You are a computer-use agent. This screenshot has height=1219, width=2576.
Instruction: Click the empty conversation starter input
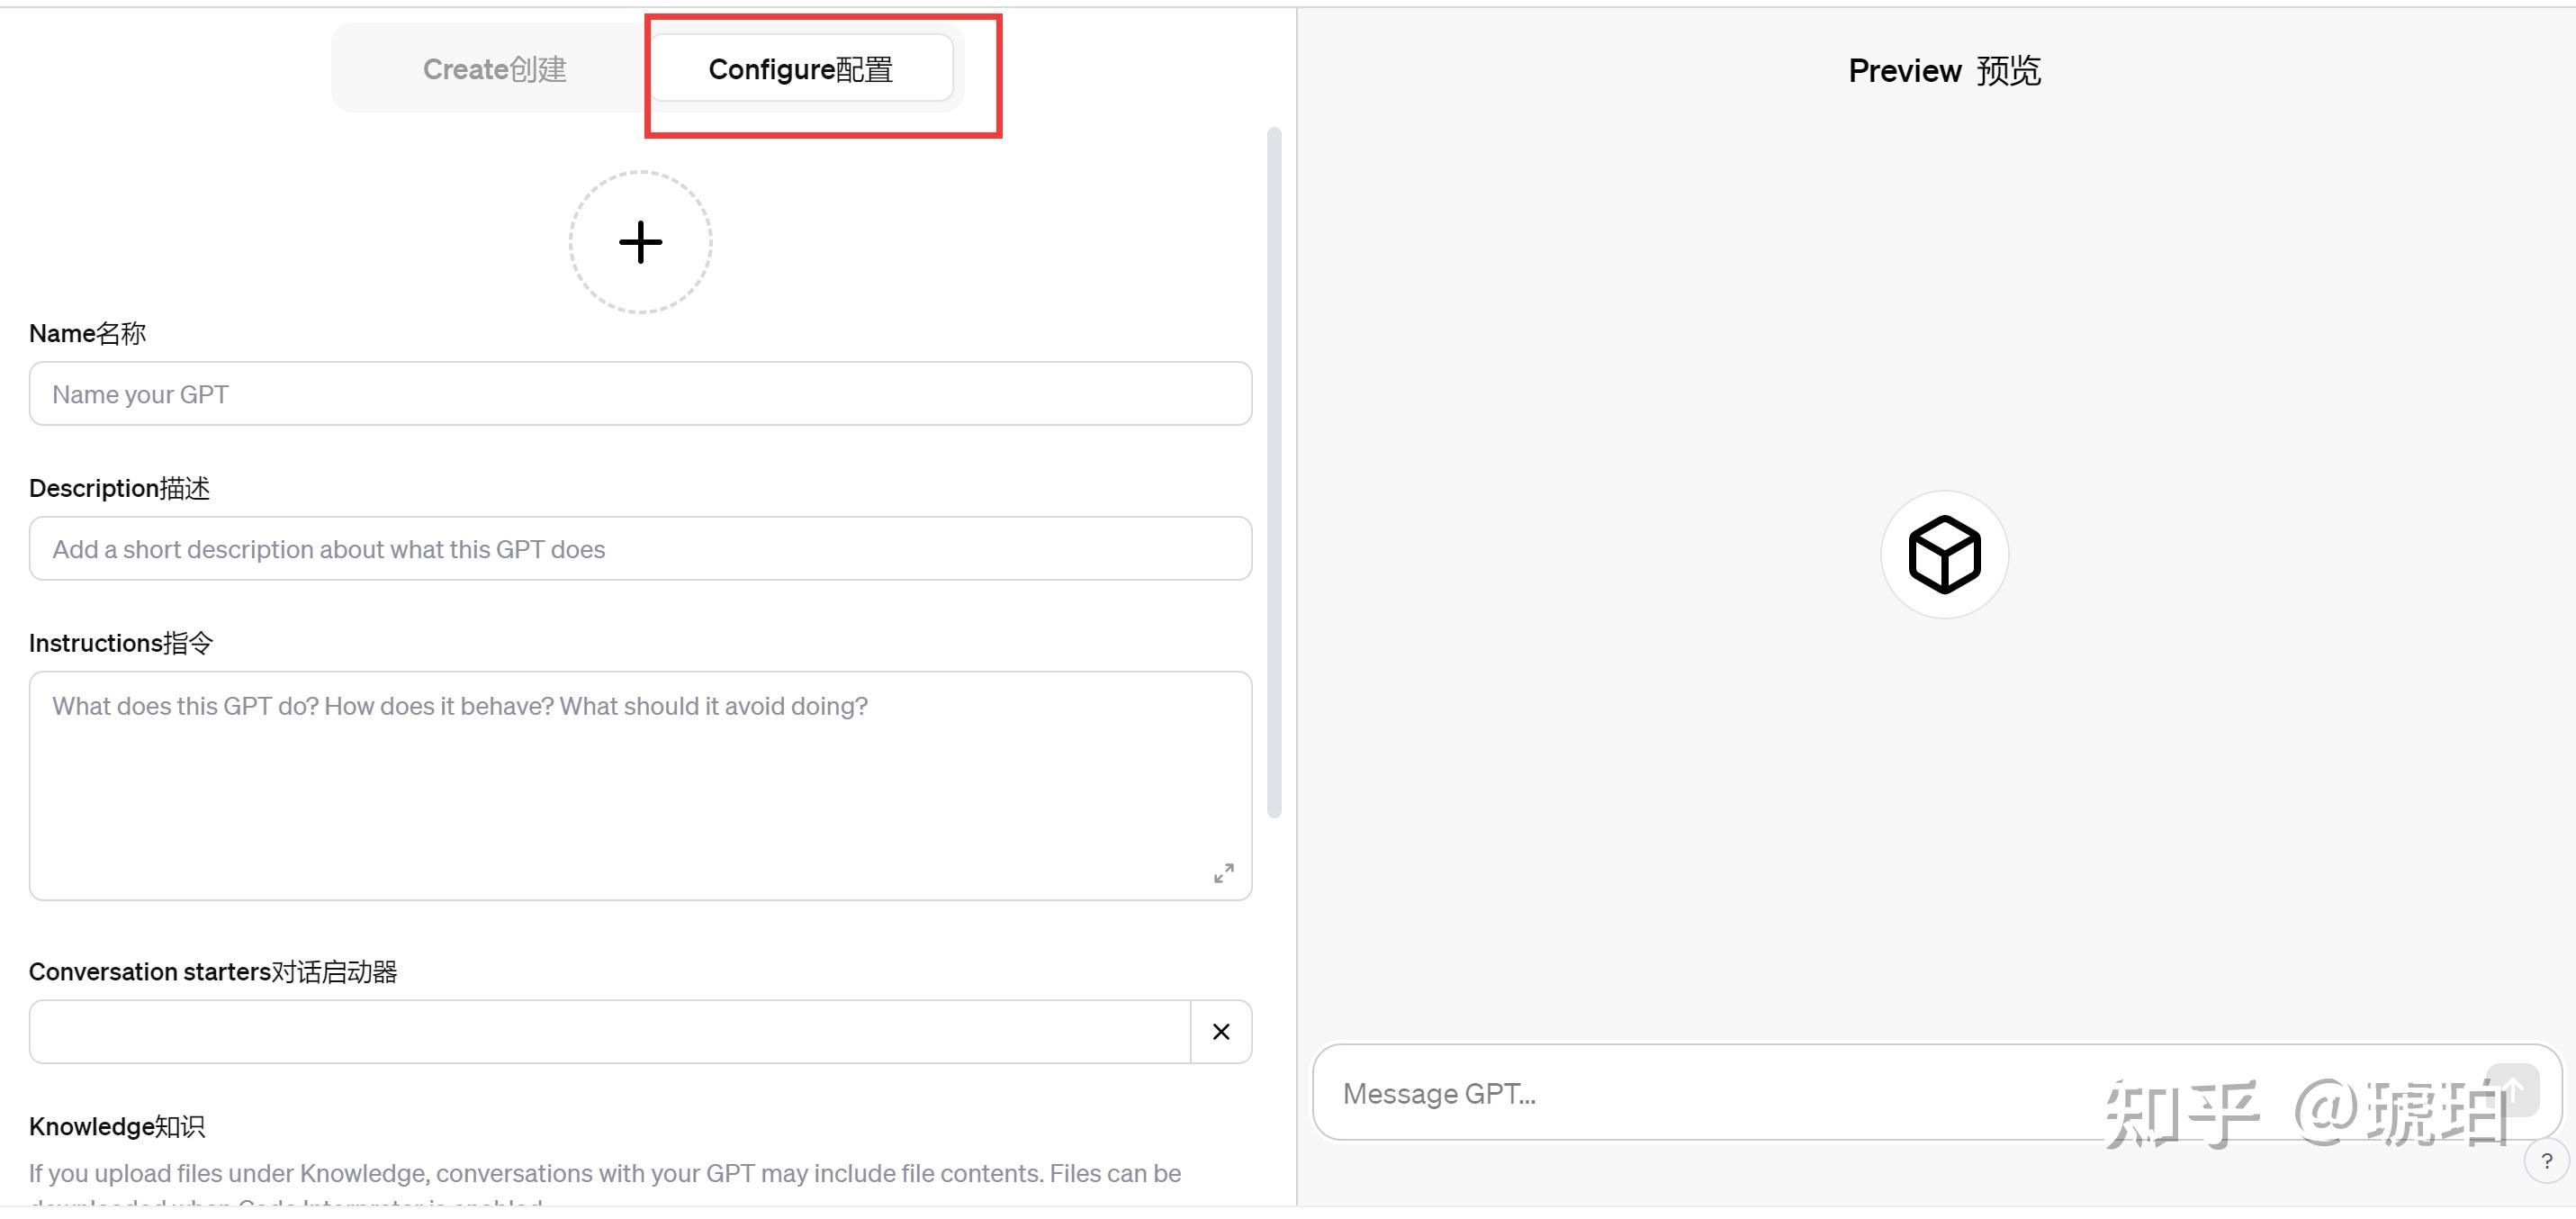tap(610, 1031)
